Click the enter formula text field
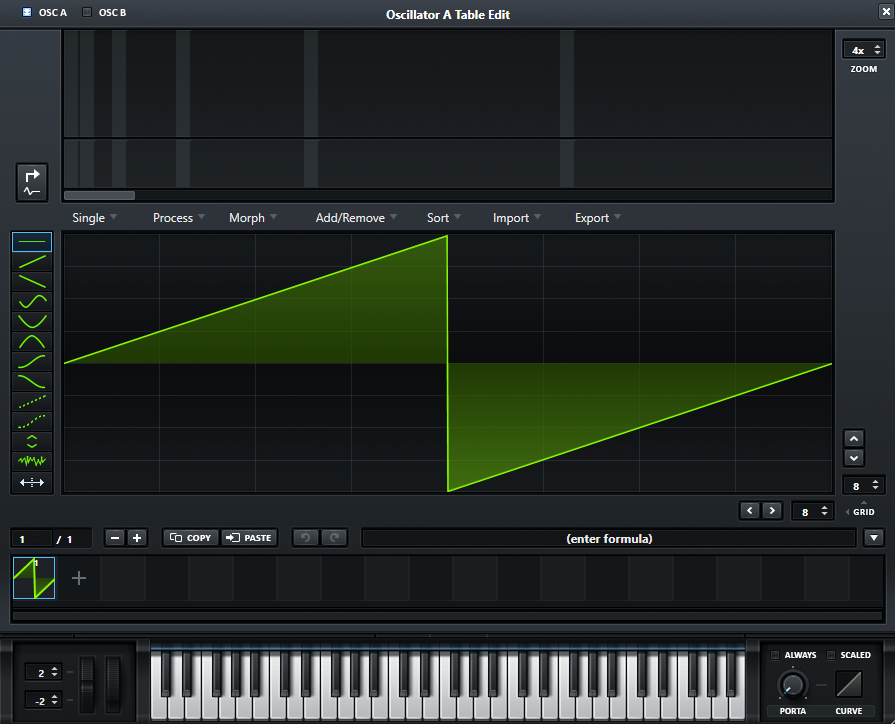Image resolution: width=895 pixels, height=724 pixels. coord(608,538)
